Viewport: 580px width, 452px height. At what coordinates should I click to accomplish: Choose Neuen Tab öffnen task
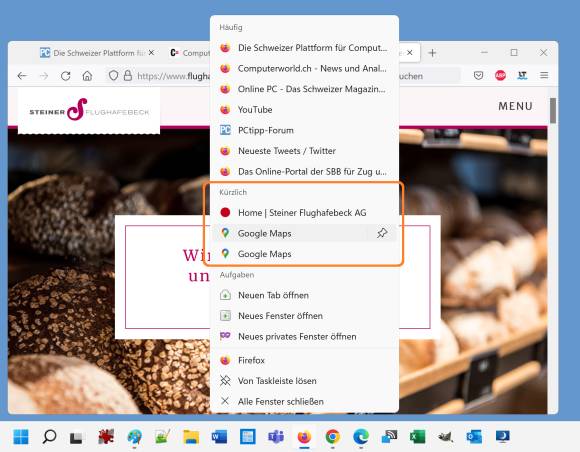pos(304,295)
